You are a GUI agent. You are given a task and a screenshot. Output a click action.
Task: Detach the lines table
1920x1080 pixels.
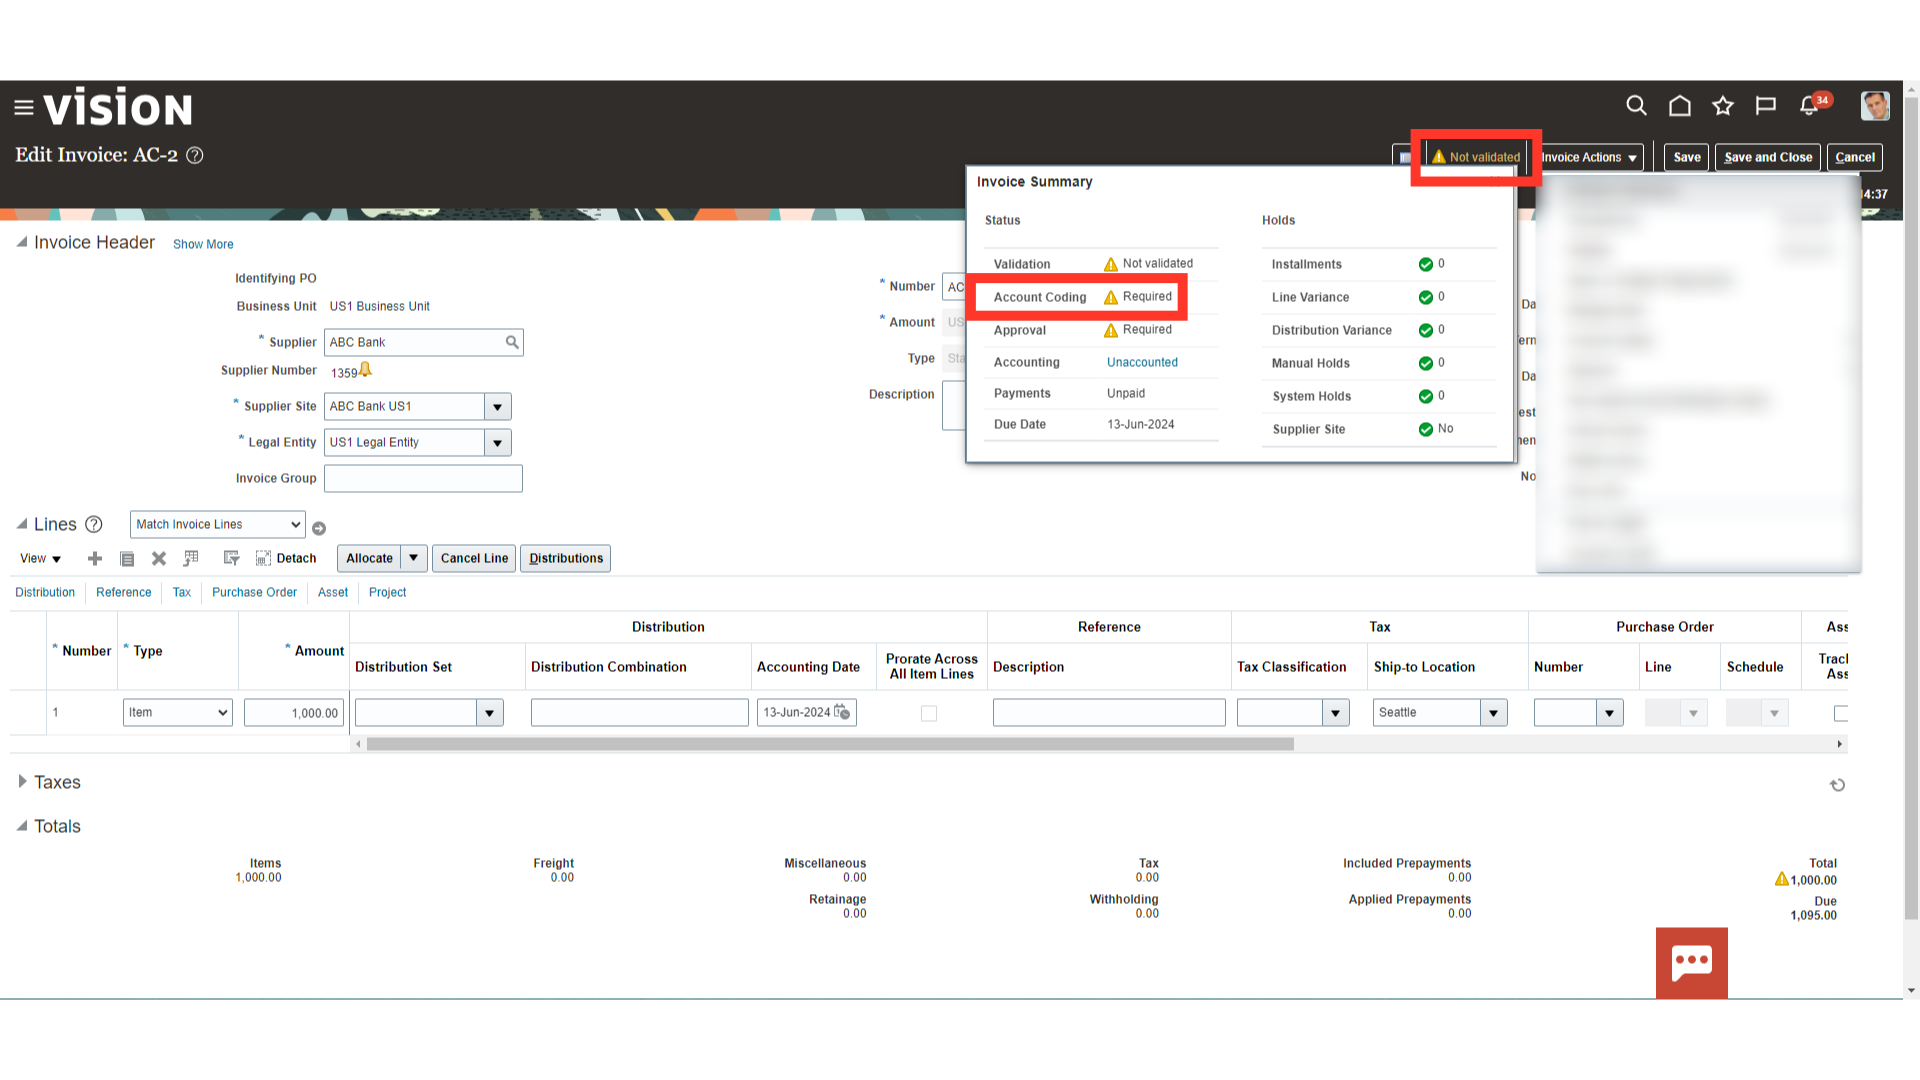(x=286, y=558)
